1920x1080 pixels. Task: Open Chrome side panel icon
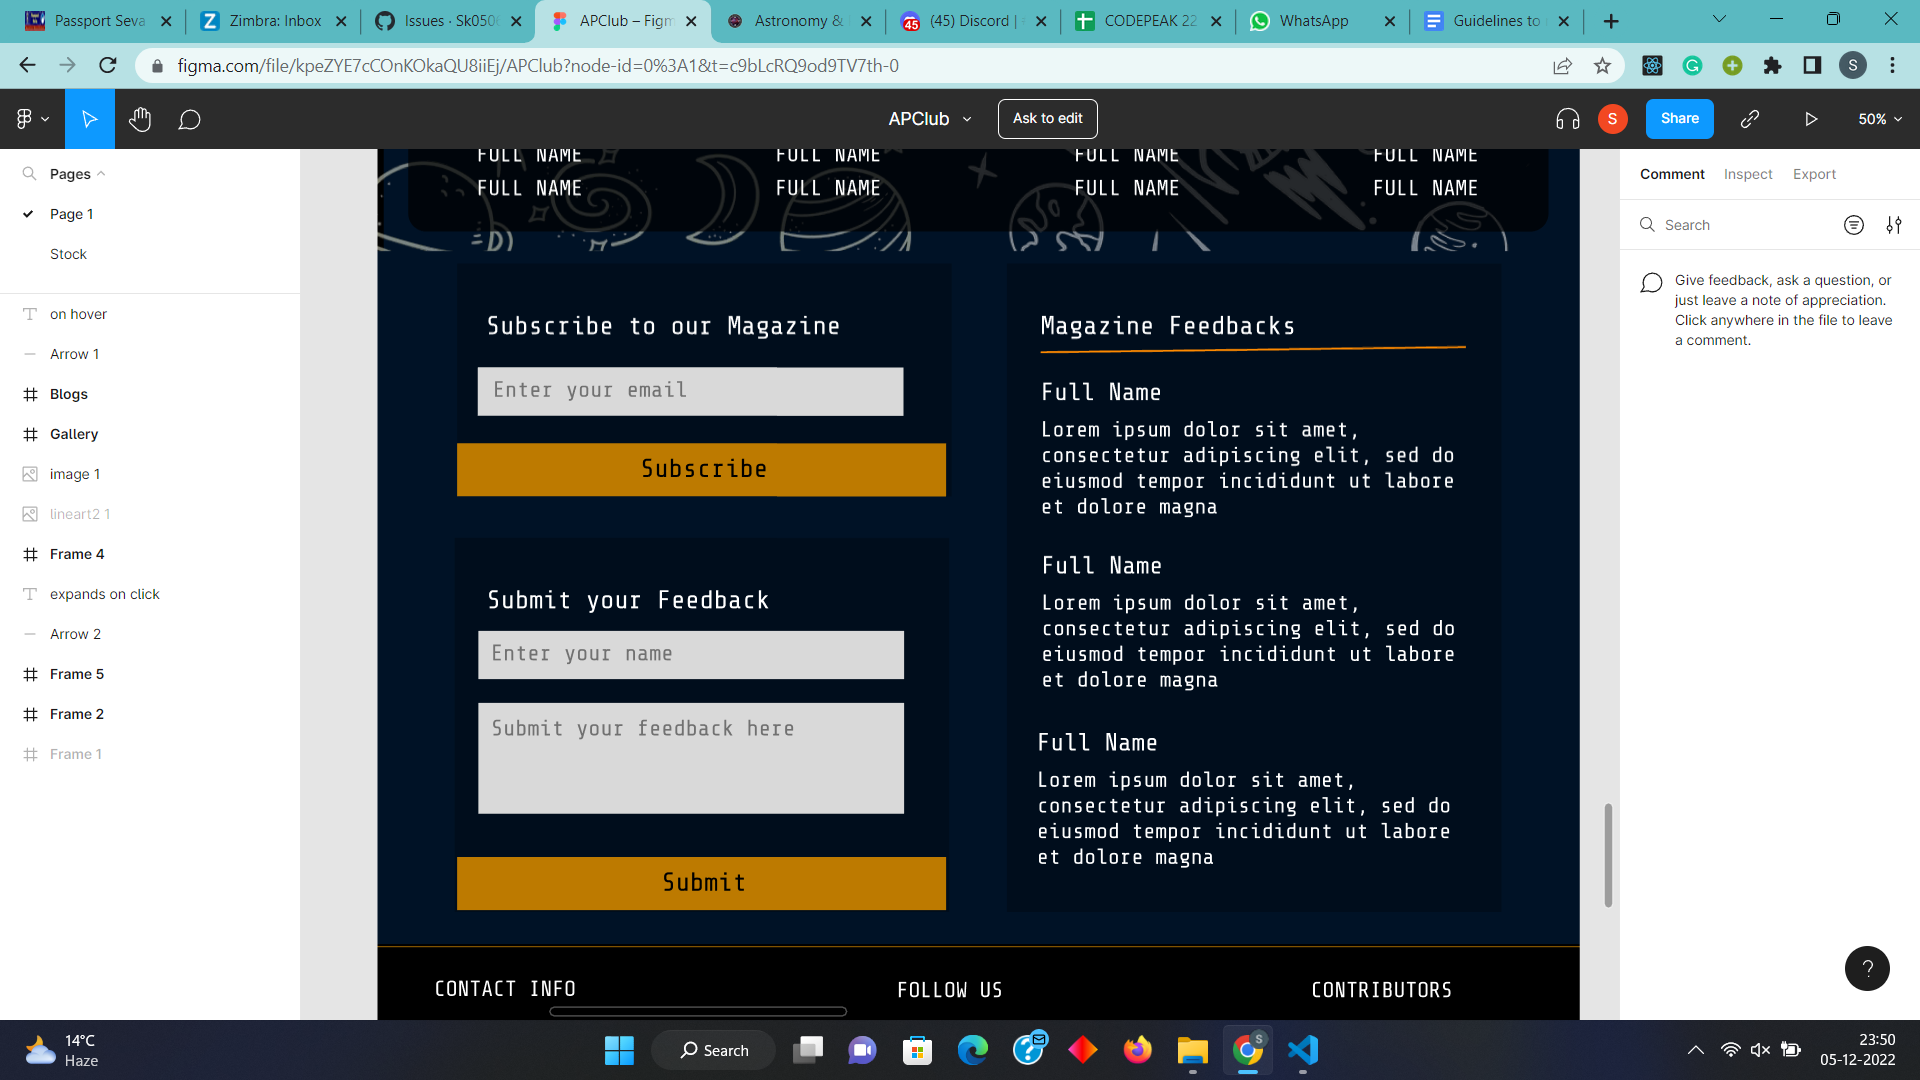pos(1812,66)
